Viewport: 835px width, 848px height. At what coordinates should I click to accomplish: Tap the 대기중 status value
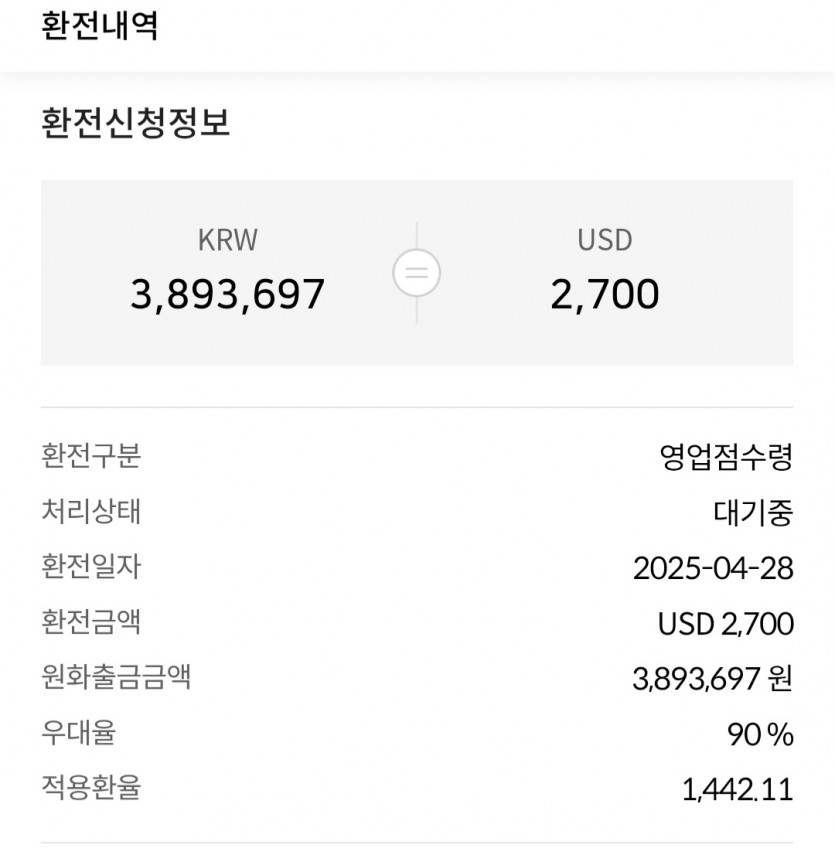[753, 513]
